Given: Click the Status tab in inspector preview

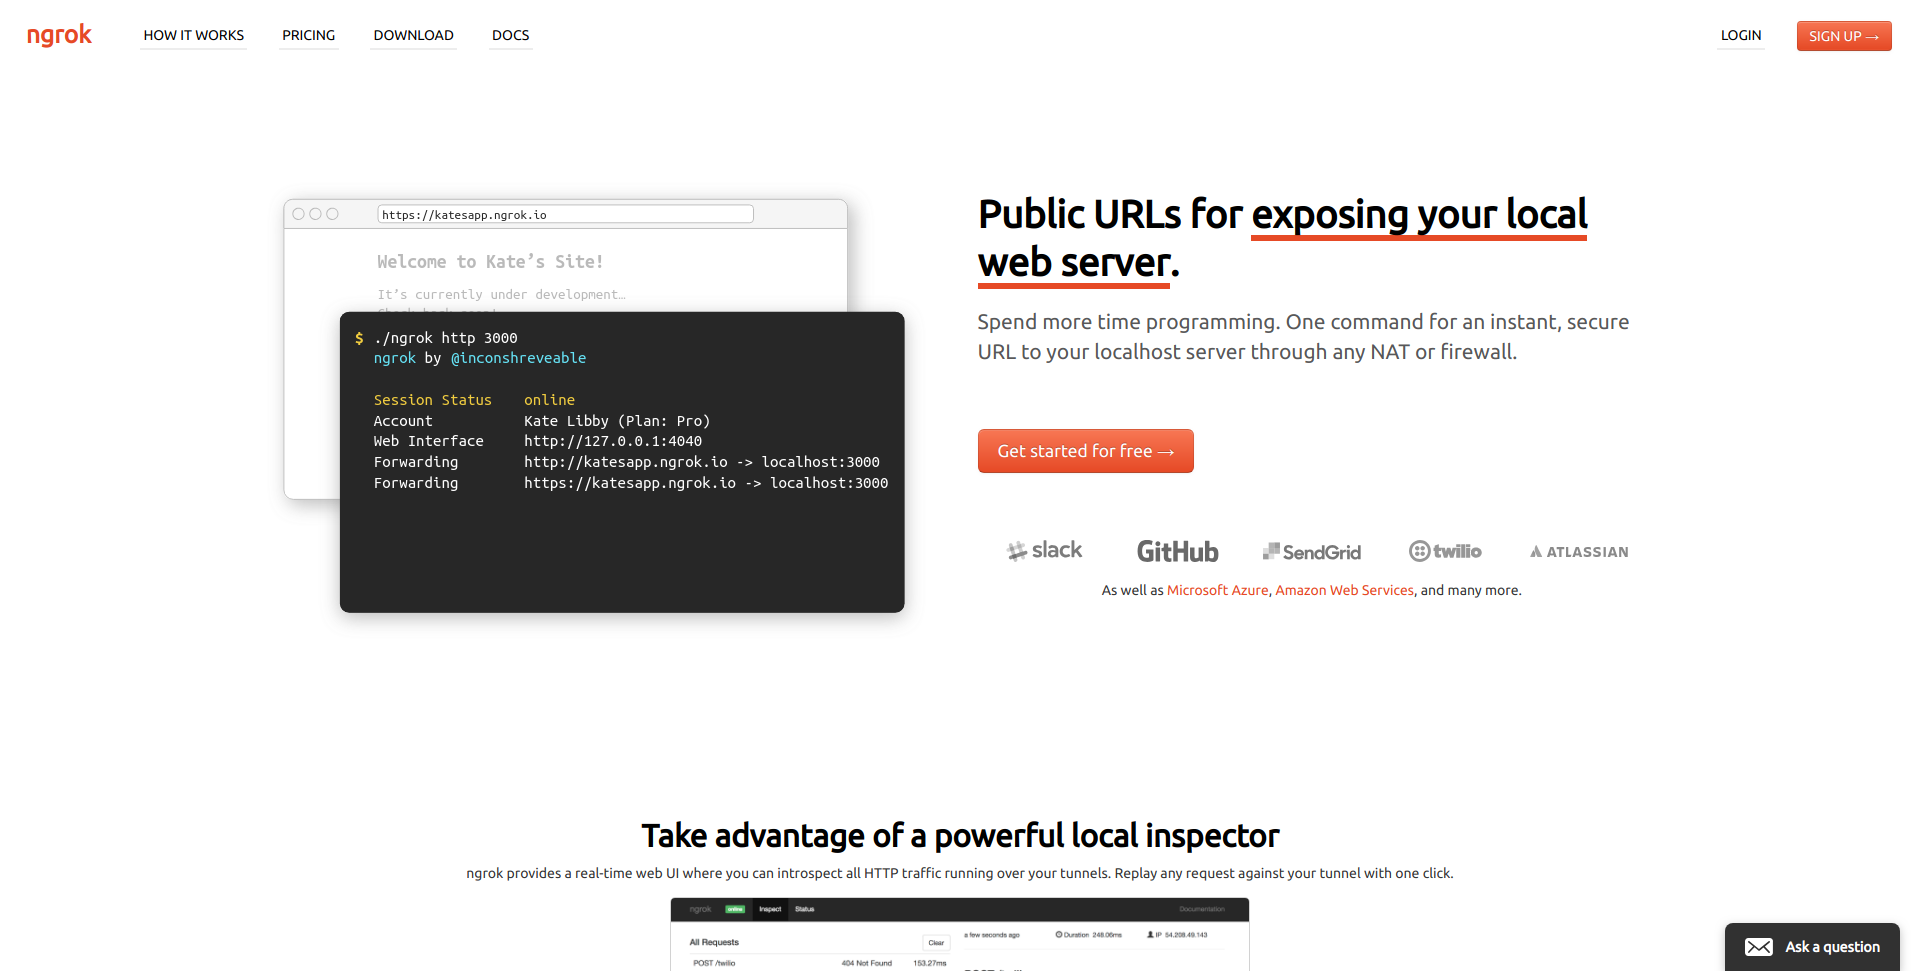Looking at the screenshot, I should click(805, 909).
